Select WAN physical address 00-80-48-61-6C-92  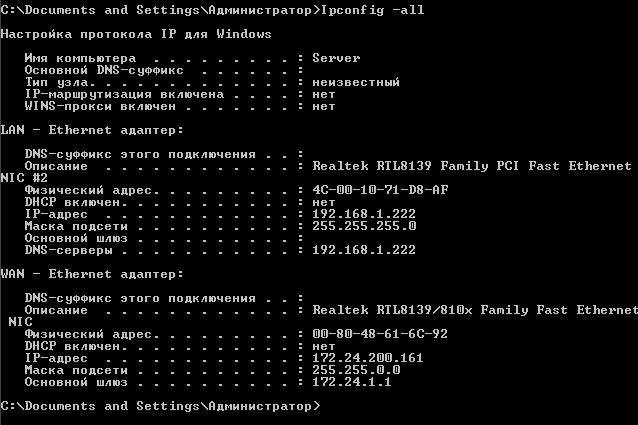click(x=380, y=333)
